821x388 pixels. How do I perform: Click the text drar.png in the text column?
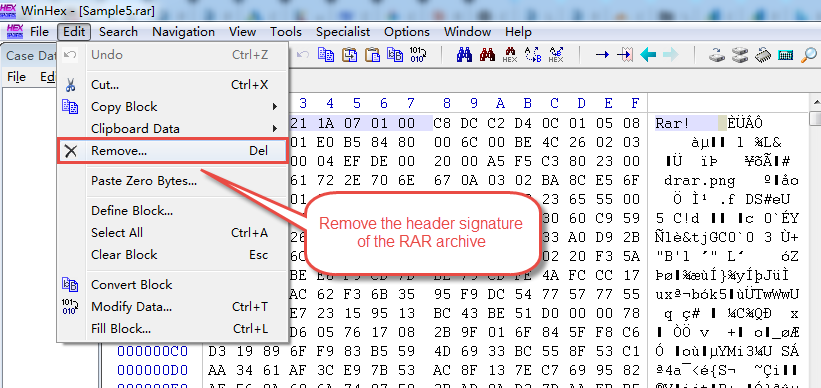(x=700, y=181)
